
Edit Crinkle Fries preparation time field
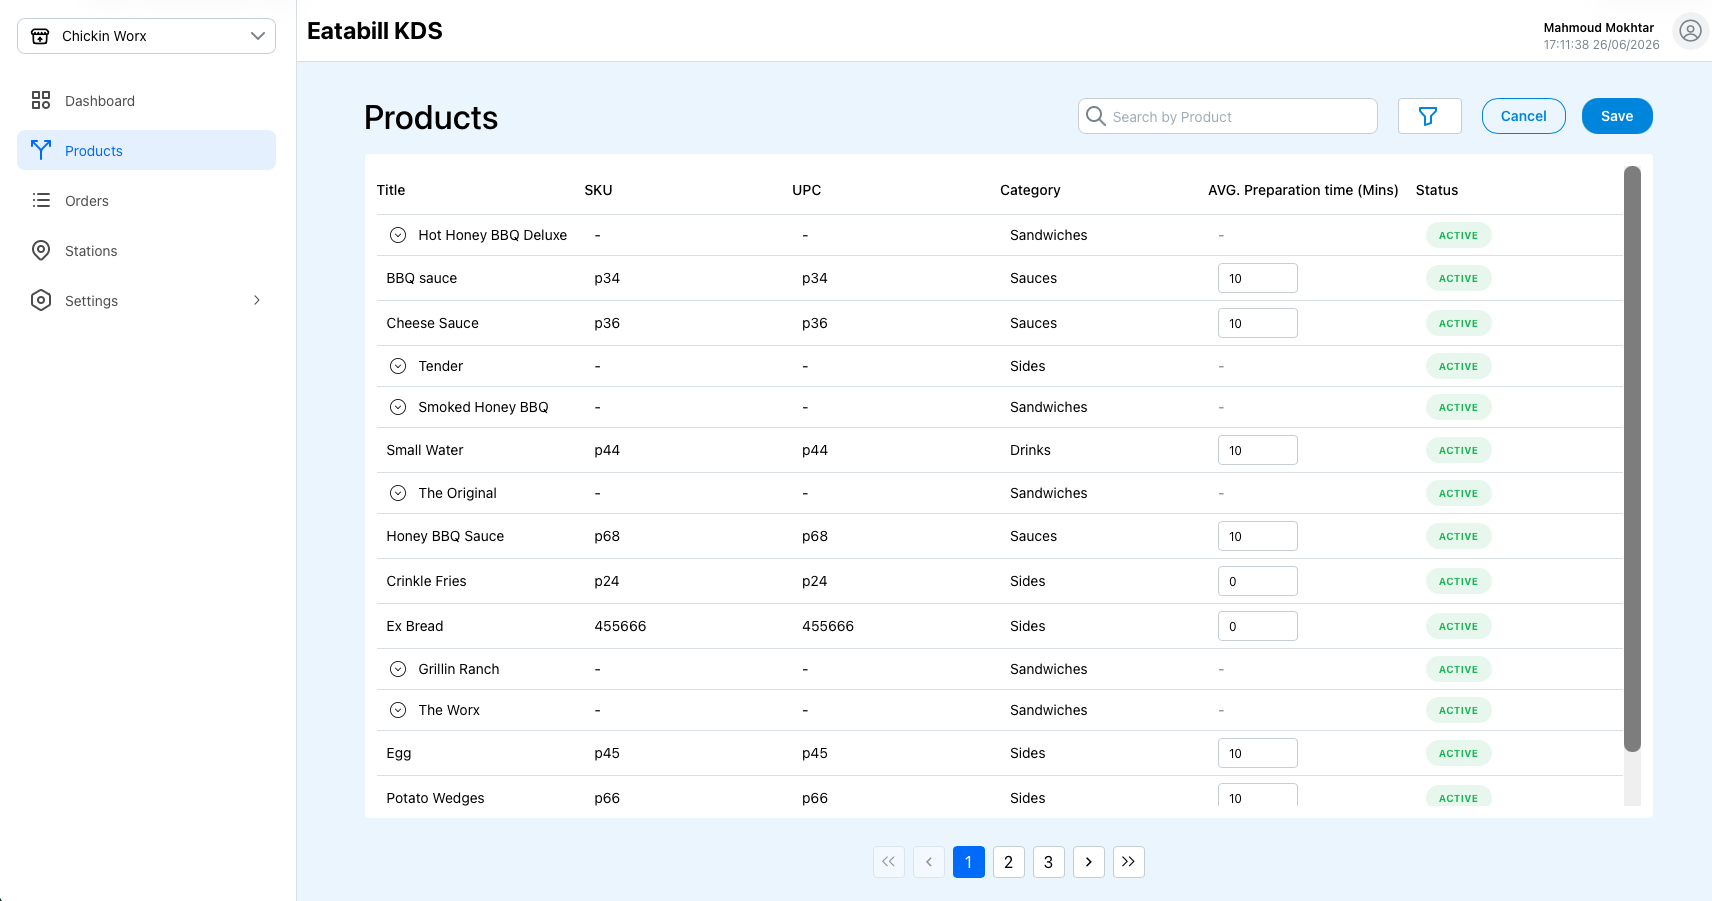[1257, 581]
